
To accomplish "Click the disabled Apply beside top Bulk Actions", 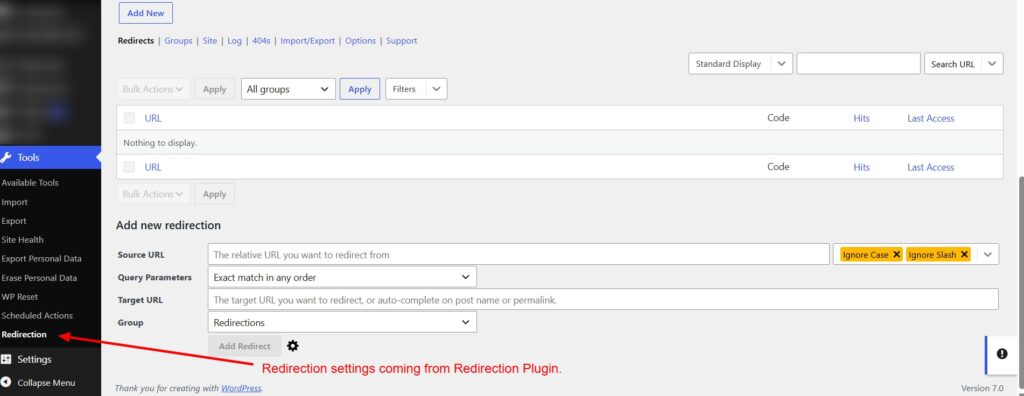I will (x=214, y=89).
